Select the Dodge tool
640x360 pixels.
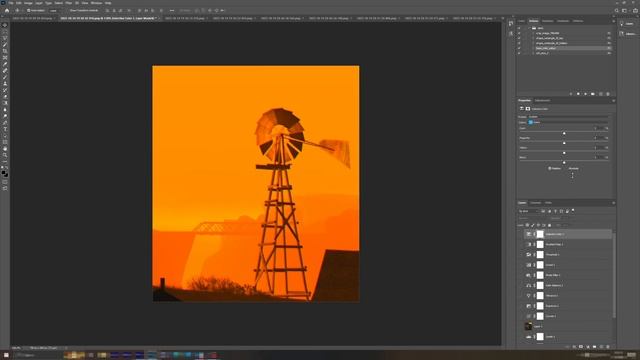click(5, 116)
